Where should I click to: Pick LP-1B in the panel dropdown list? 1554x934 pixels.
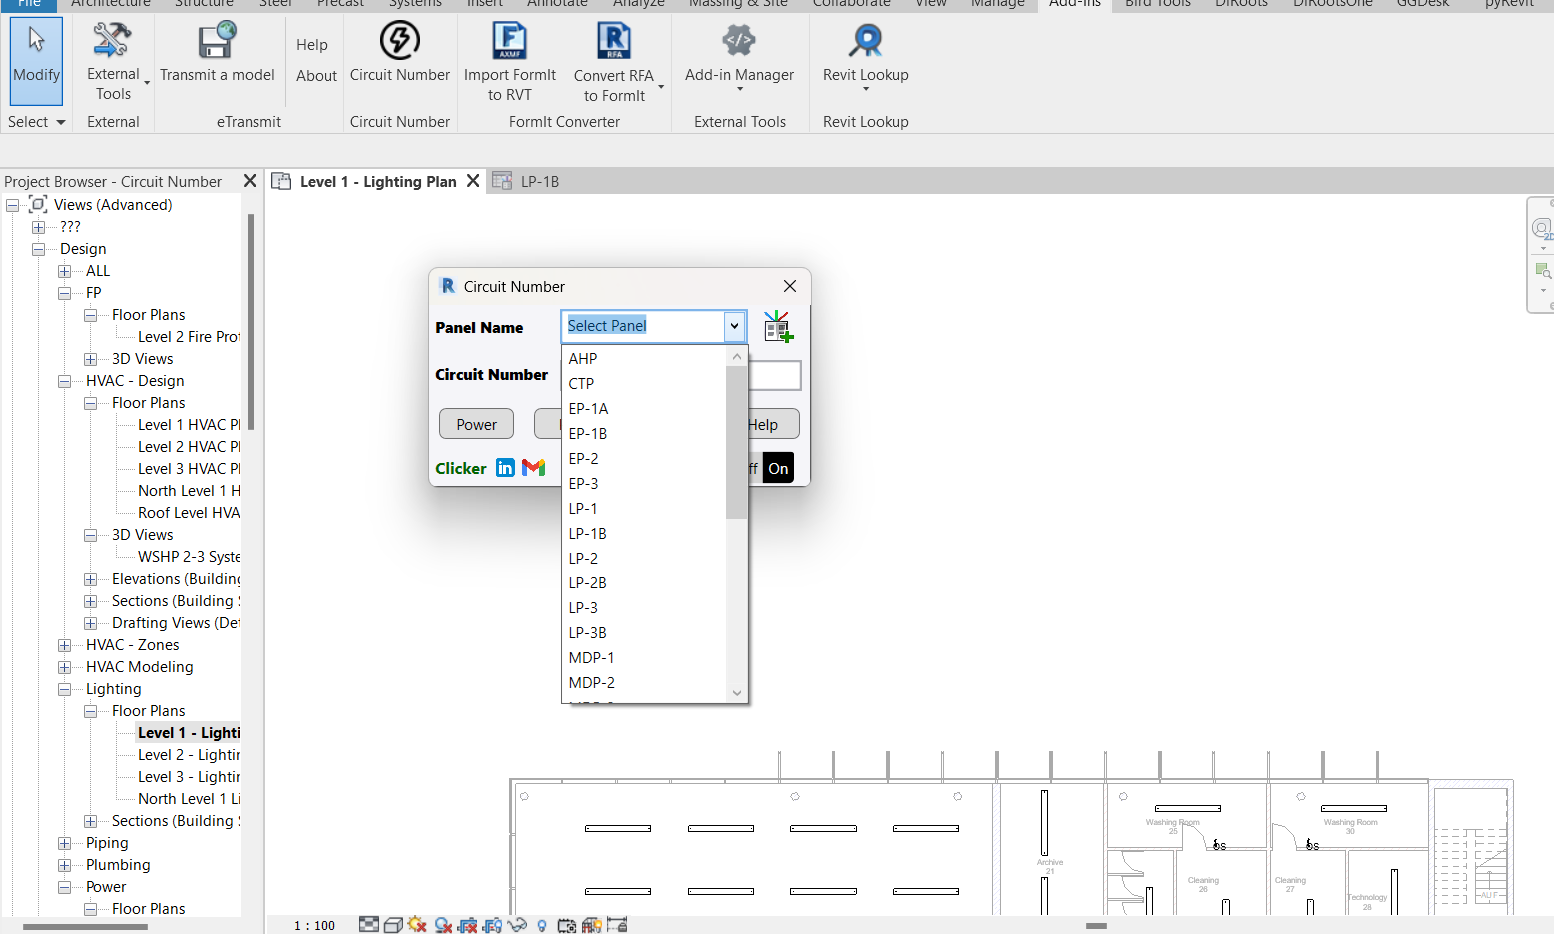(x=644, y=533)
